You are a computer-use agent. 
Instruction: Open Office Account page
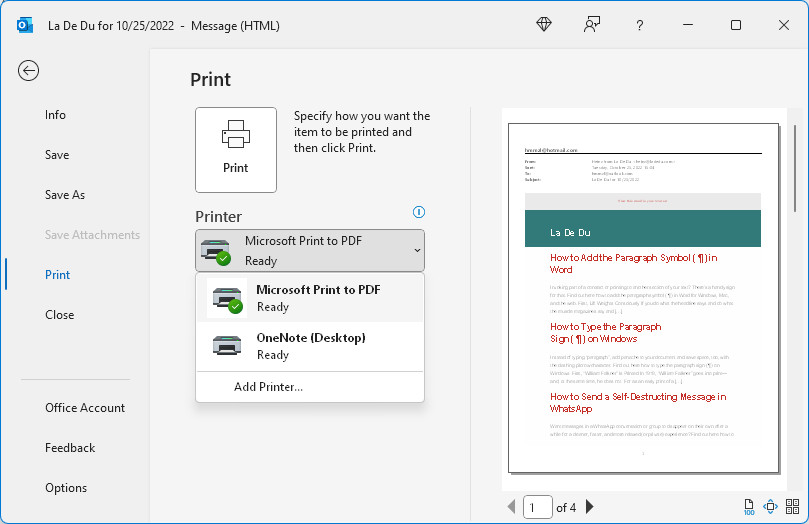click(85, 407)
